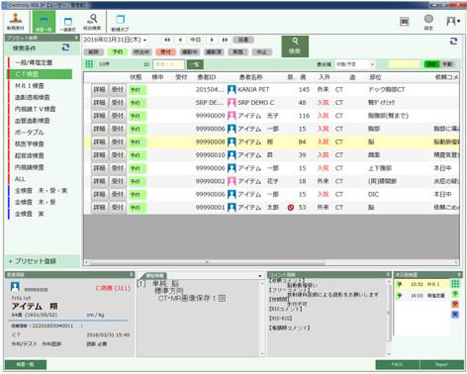Open the user account icon menu
The width and height of the screenshot is (467, 374).
(453, 22)
